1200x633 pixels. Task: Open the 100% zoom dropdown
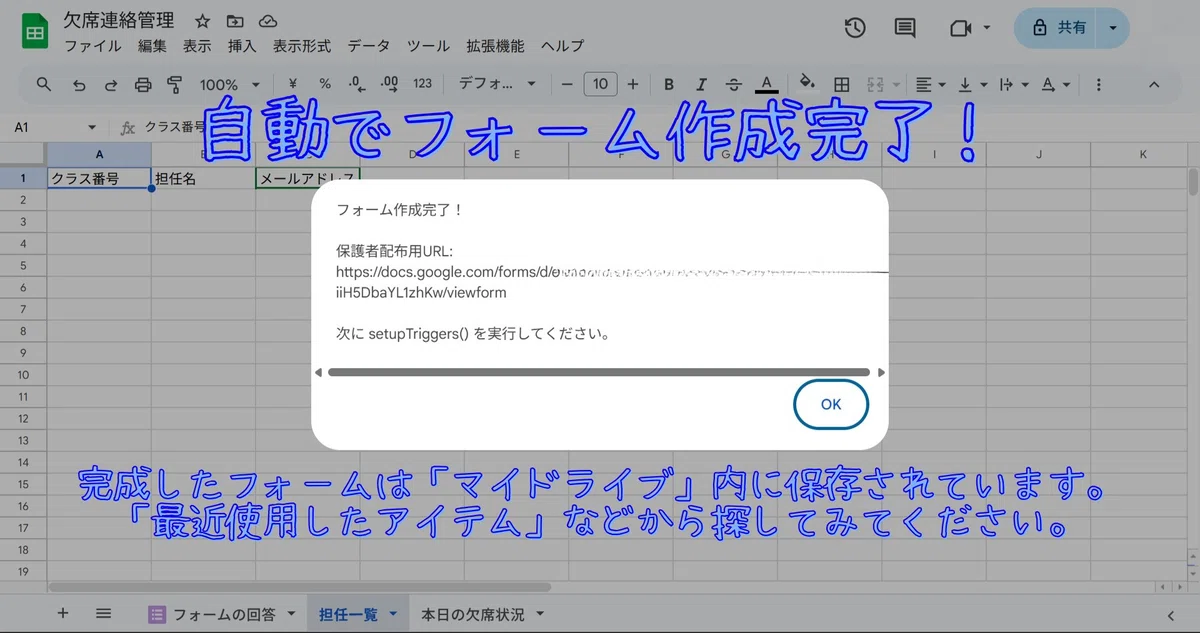click(229, 85)
